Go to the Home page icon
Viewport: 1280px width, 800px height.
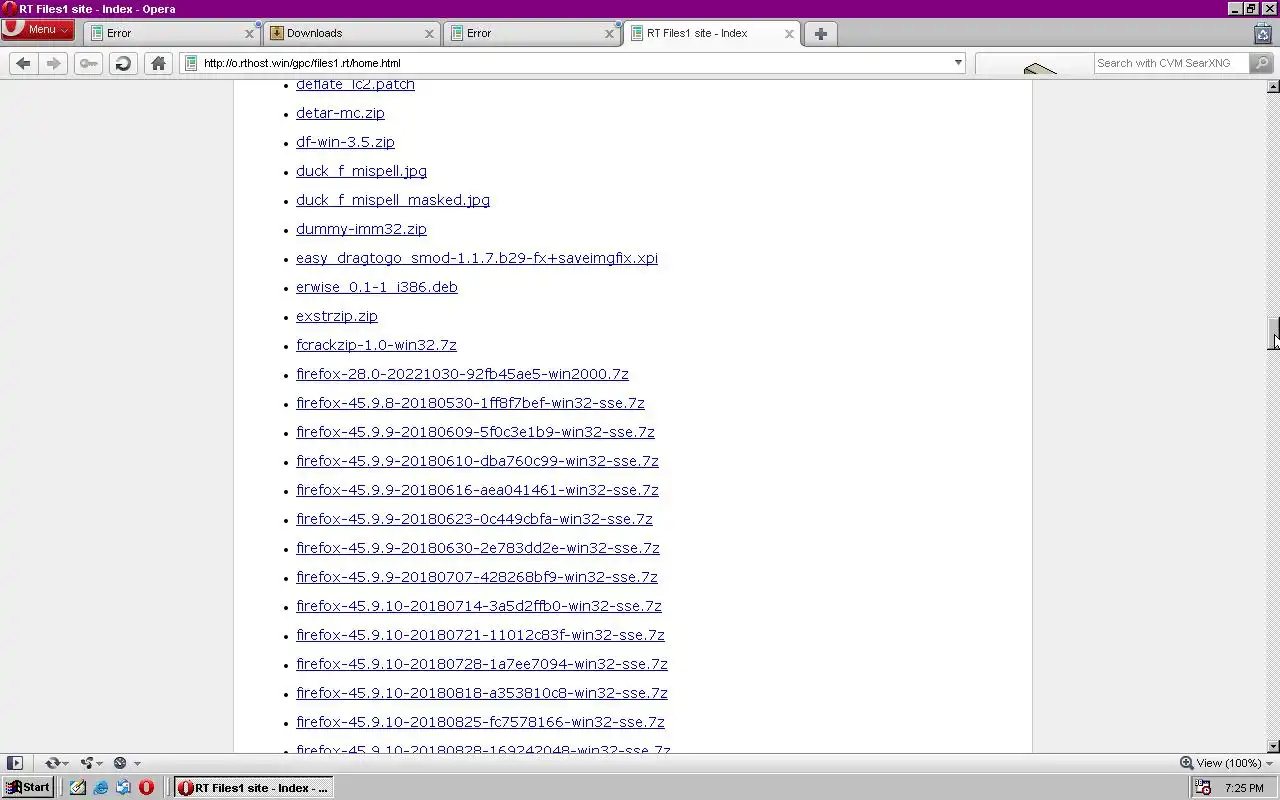click(x=158, y=63)
